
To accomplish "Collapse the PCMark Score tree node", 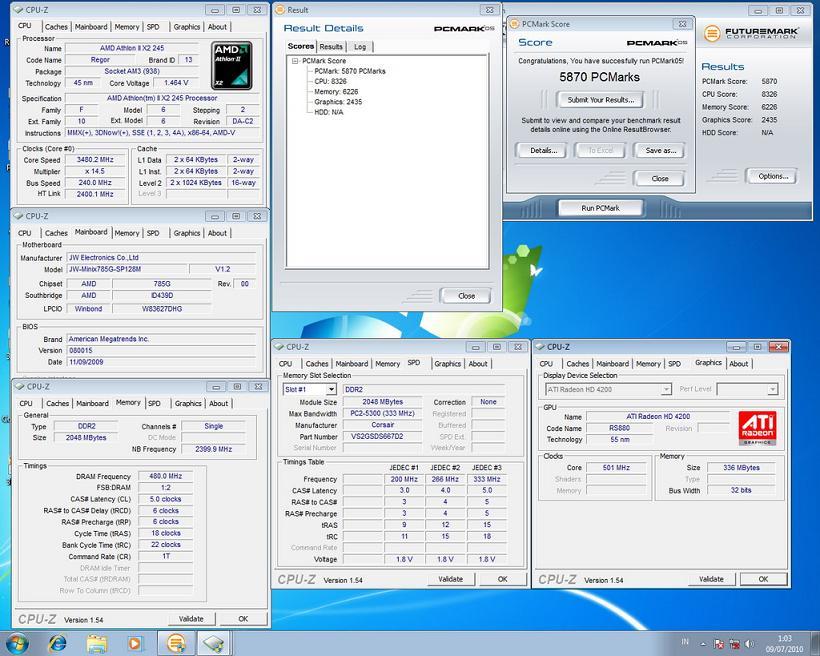I will tap(295, 61).
